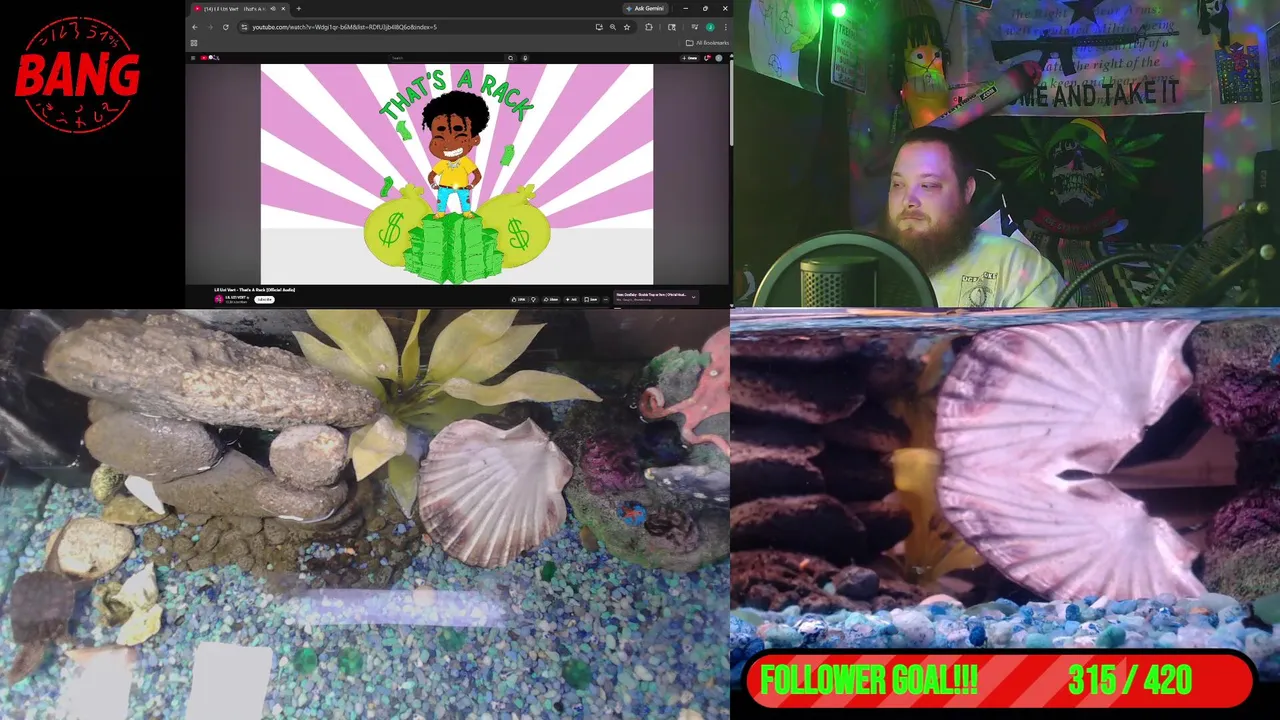Bookmark this page with the star icon
The width and height of the screenshot is (1280, 720).
627,27
